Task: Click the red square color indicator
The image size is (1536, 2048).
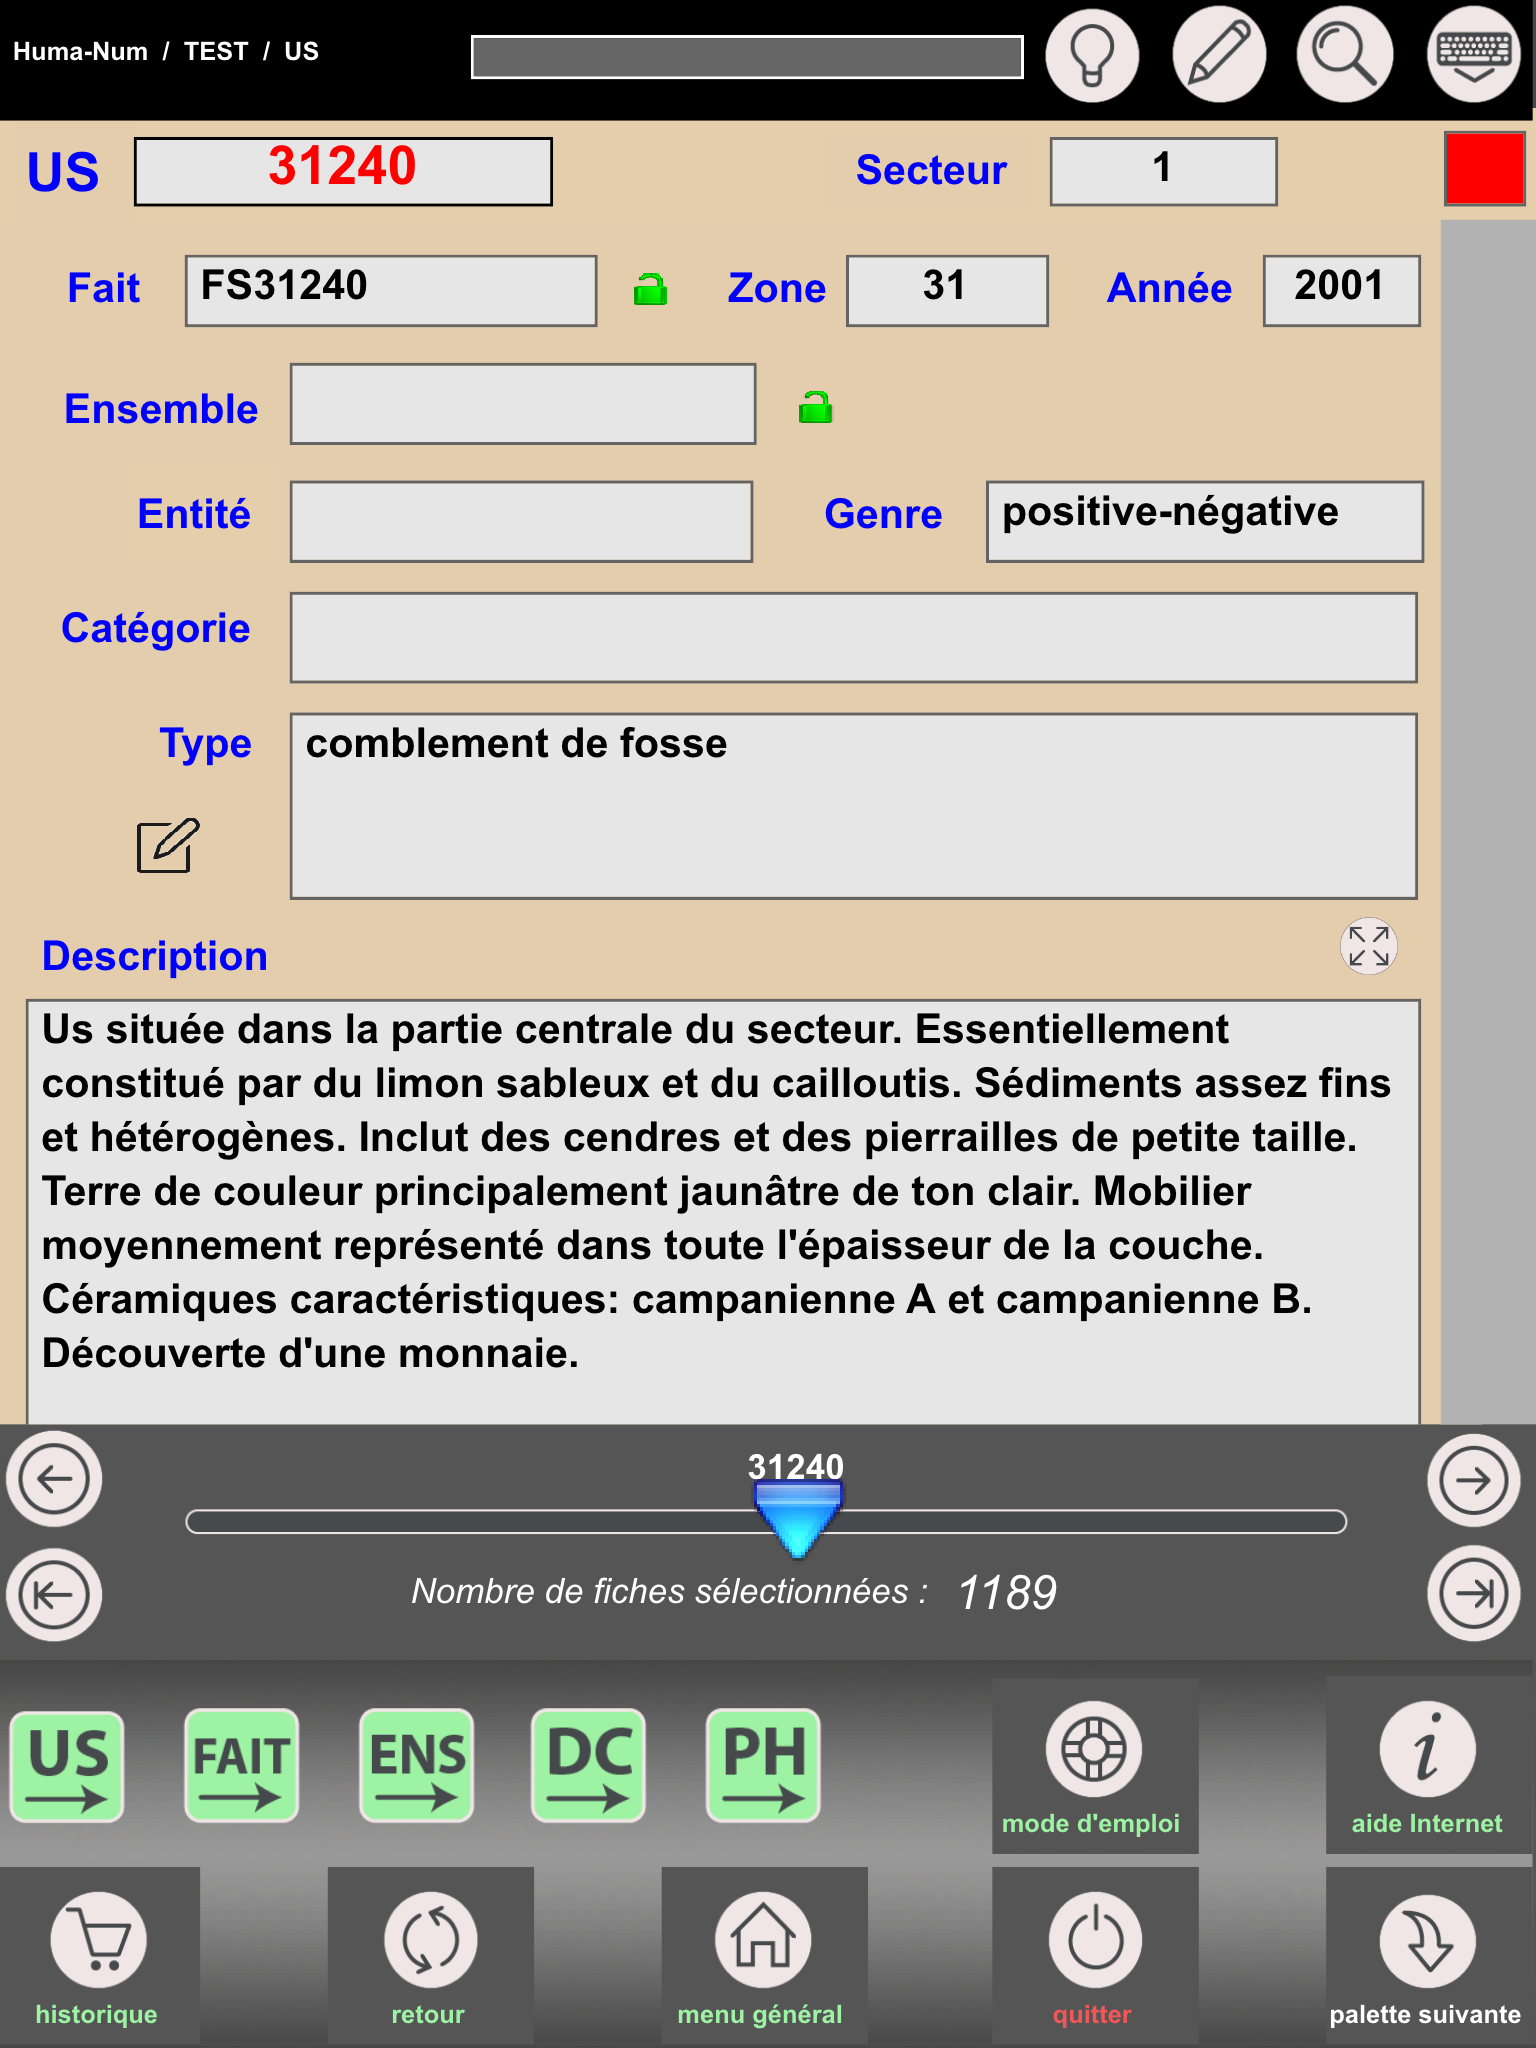Action: tap(1484, 169)
